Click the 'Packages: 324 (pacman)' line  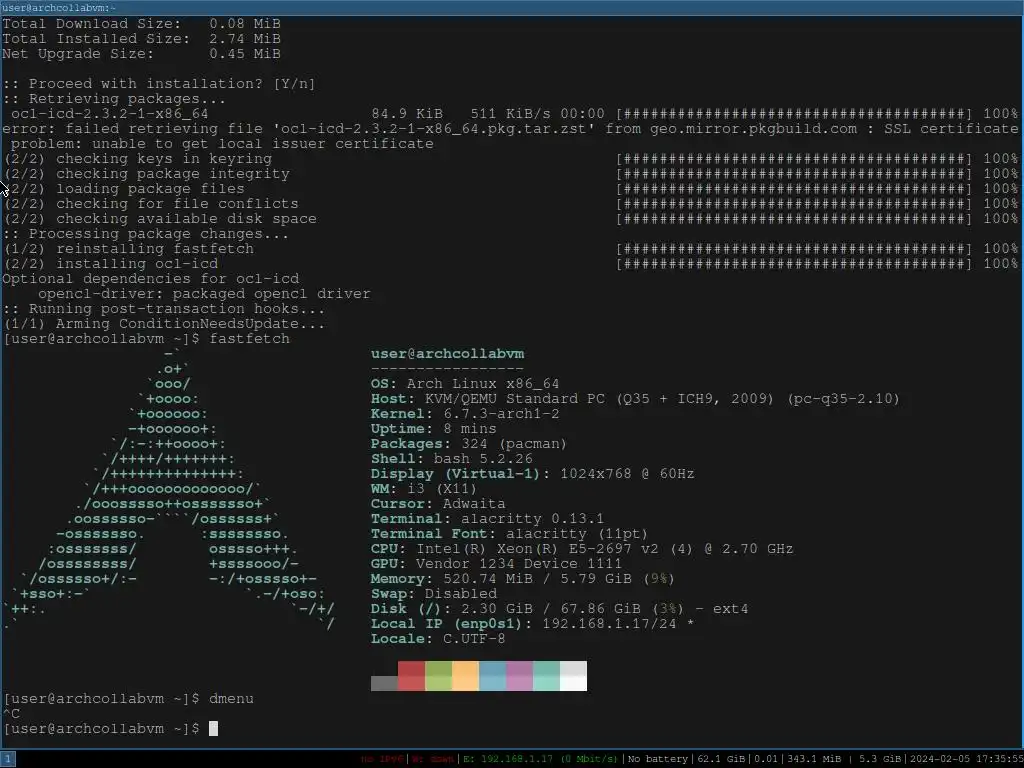(469, 444)
